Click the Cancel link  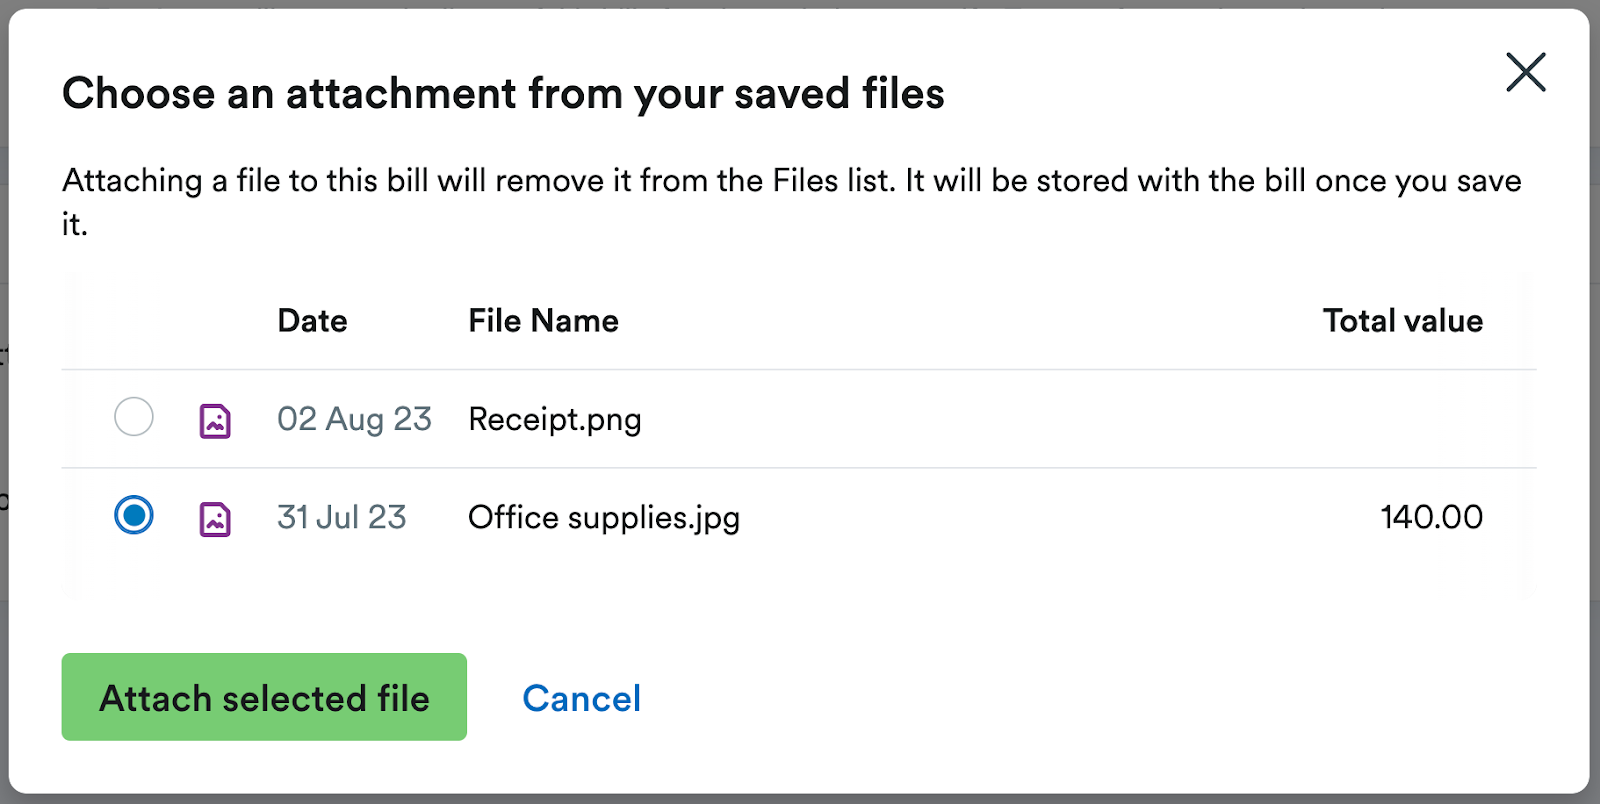tap(581, 698)
